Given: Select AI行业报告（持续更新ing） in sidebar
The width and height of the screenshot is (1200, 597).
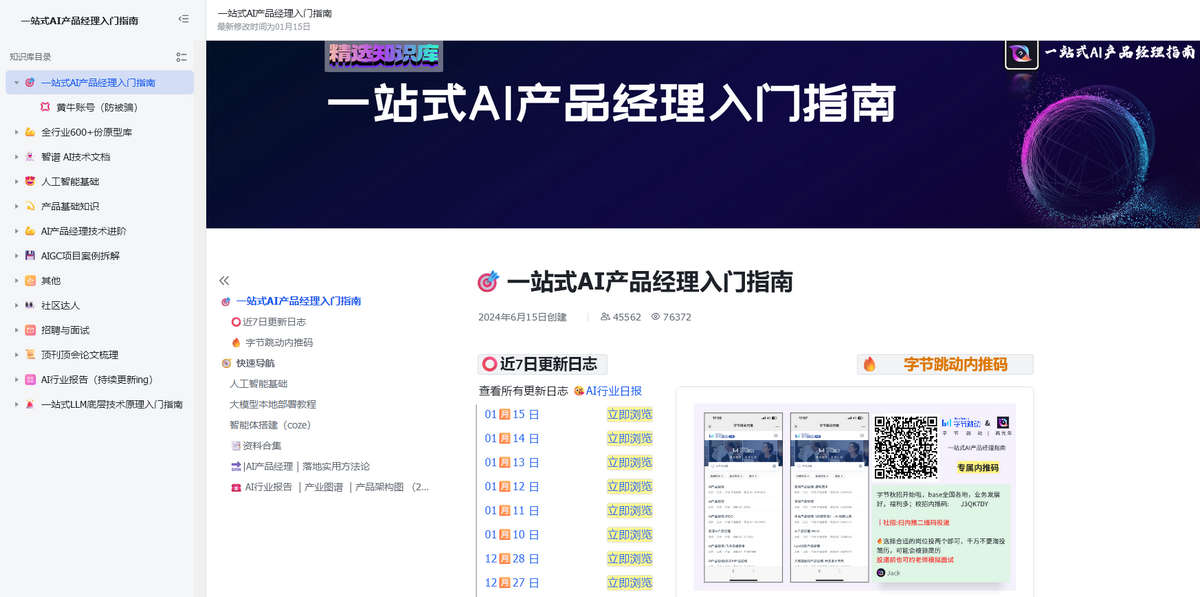Looking at the screenshot, I should tap(96, 380).
